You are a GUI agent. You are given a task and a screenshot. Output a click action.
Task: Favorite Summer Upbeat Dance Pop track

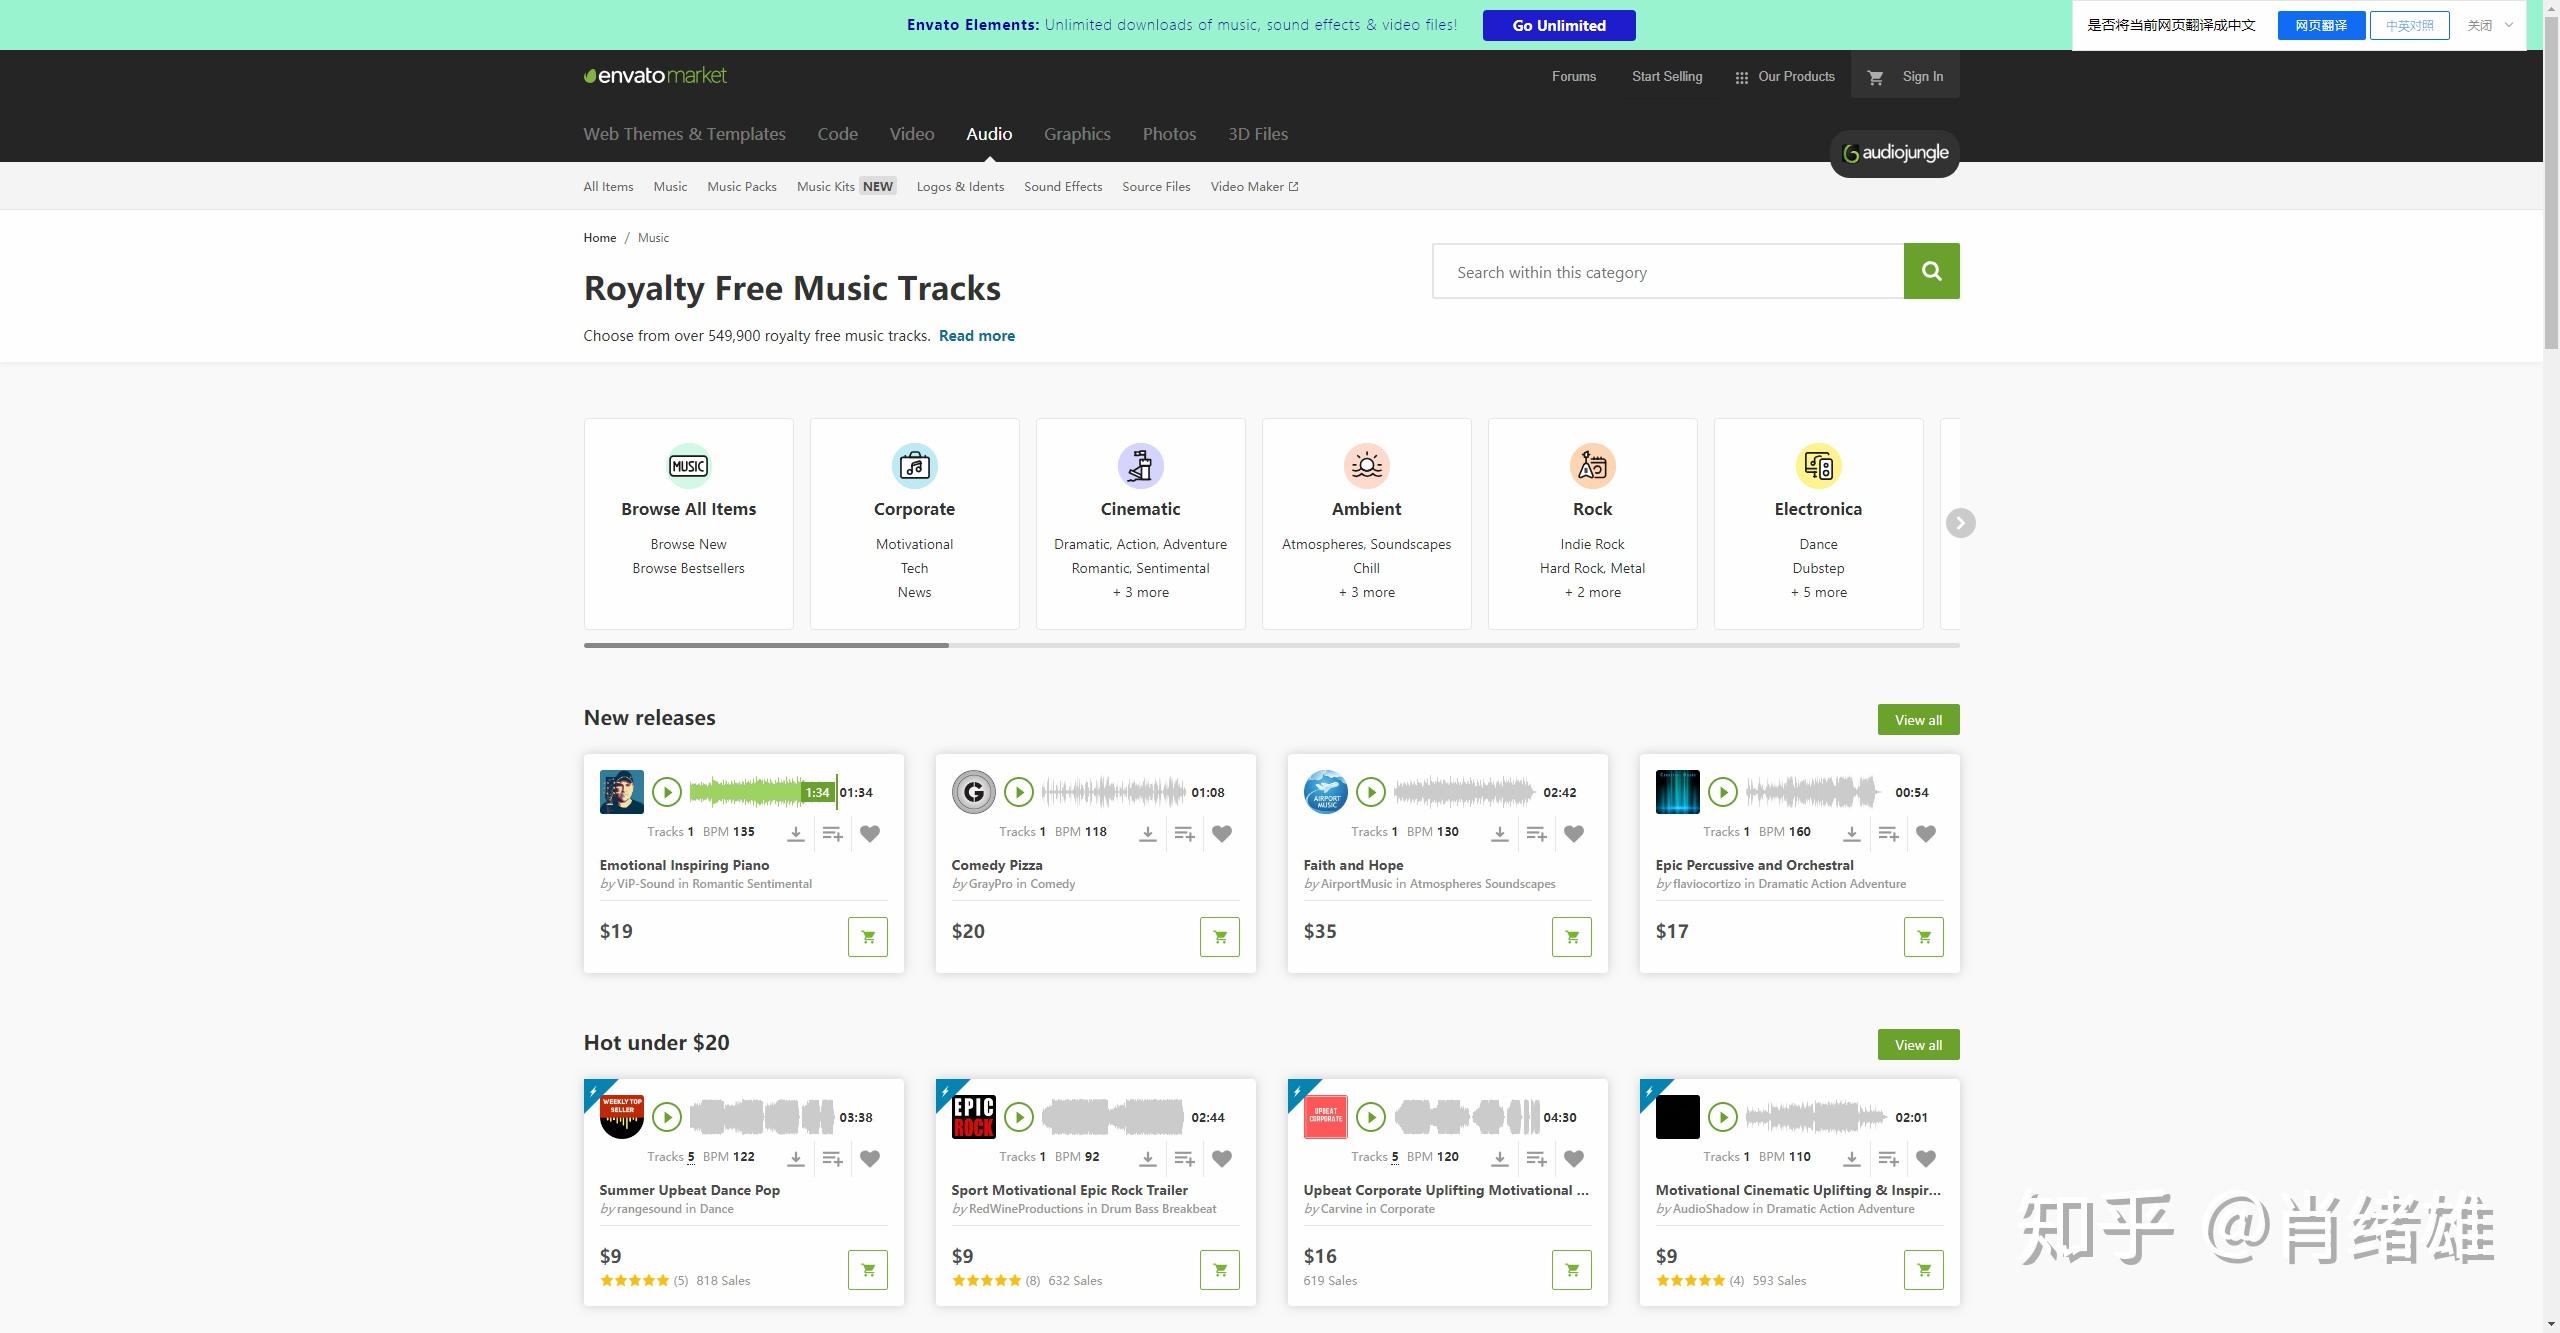870,1158
